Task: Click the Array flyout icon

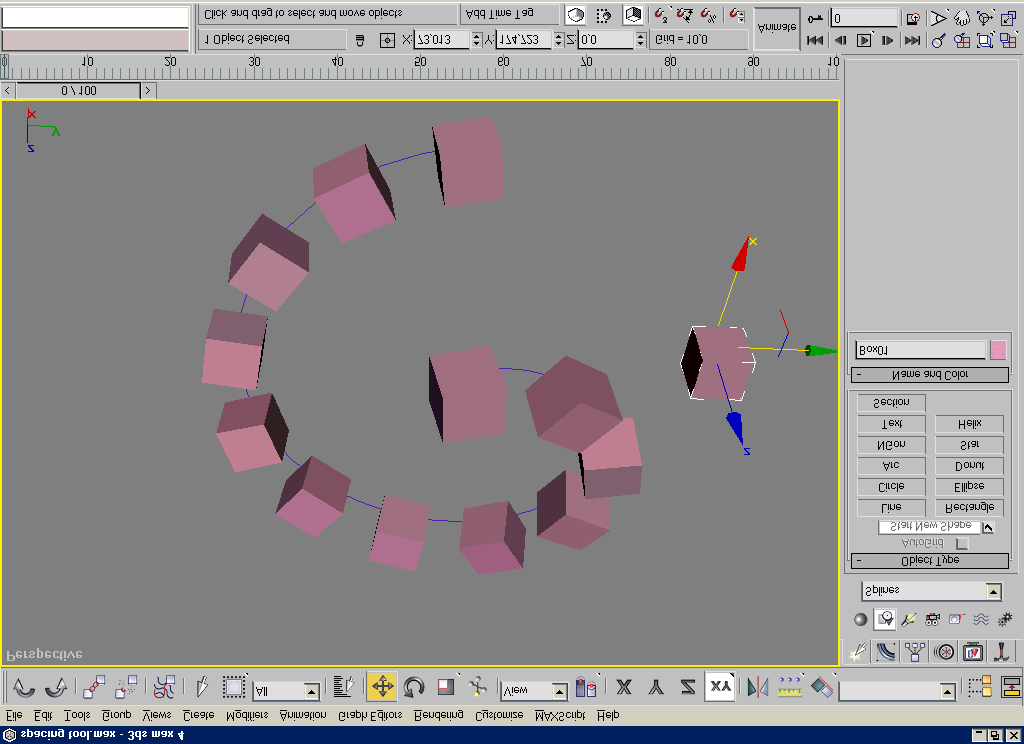Action: click(790, 687)
